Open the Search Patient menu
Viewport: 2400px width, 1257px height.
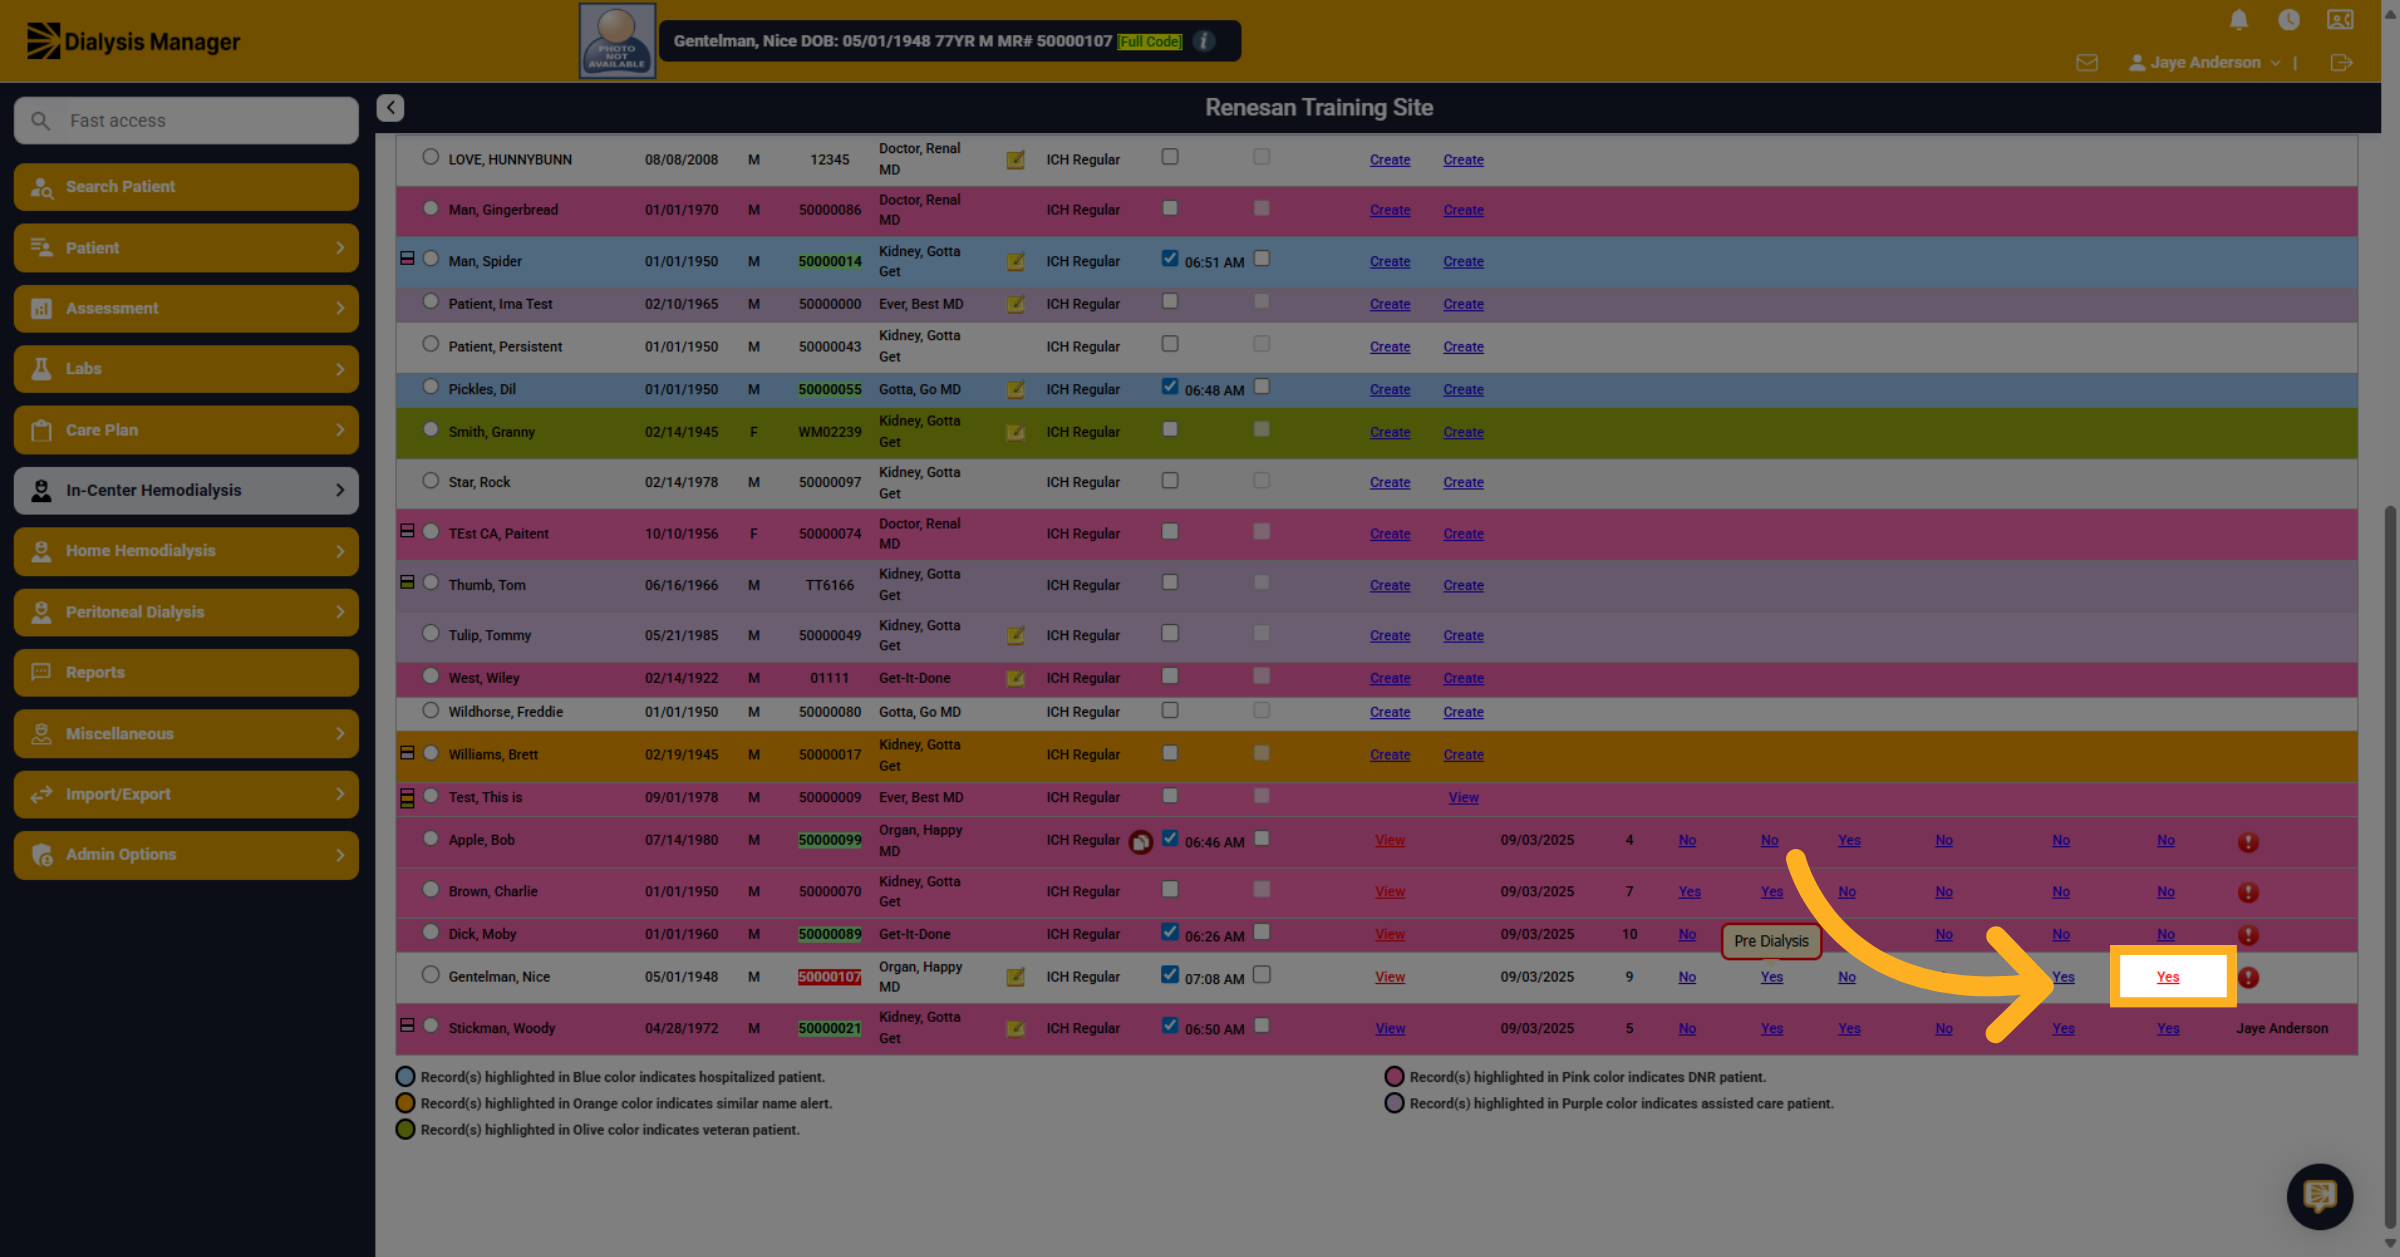click(x=186, y=187)
